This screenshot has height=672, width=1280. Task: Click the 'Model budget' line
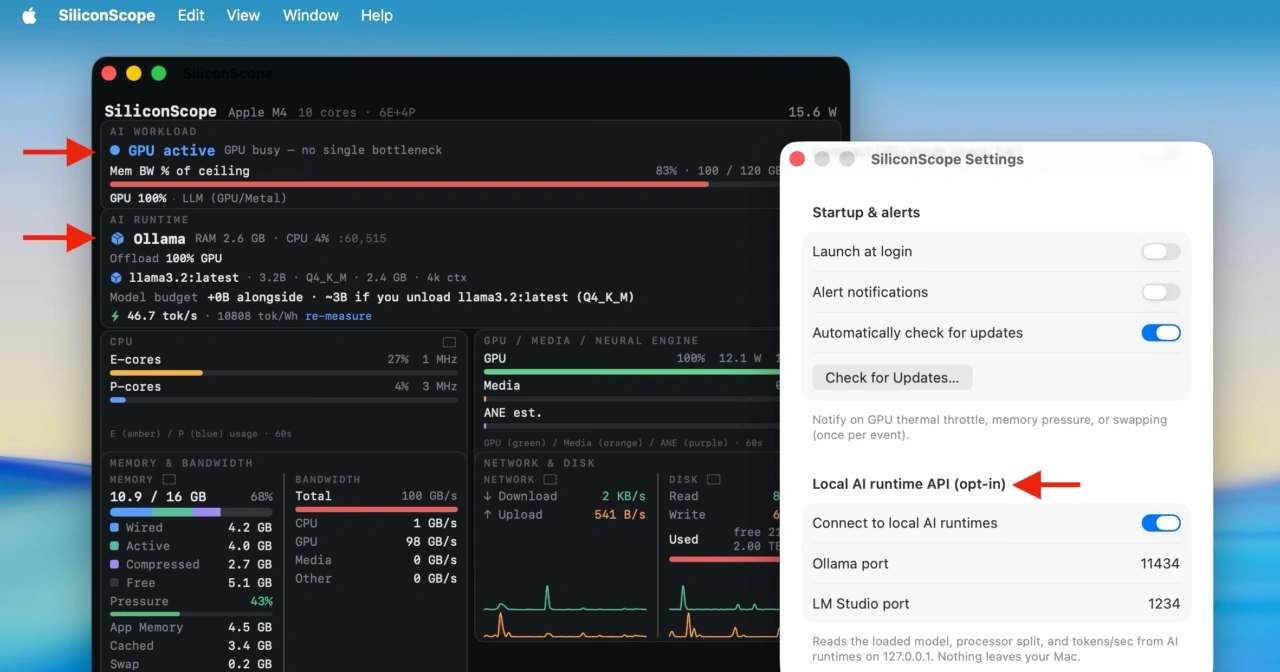coord(371,297)
